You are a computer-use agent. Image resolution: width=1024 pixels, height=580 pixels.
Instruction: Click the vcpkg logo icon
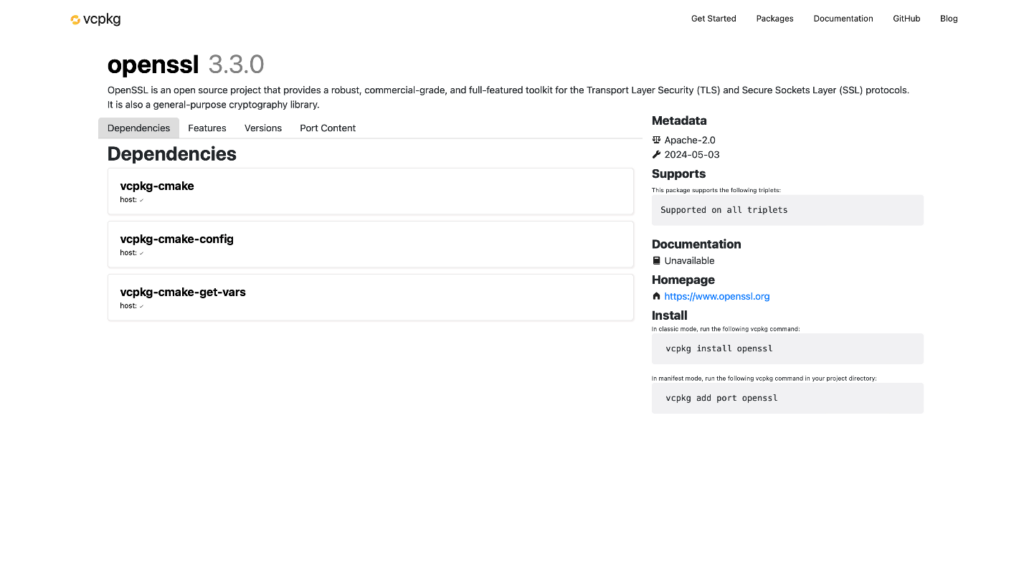75,19
